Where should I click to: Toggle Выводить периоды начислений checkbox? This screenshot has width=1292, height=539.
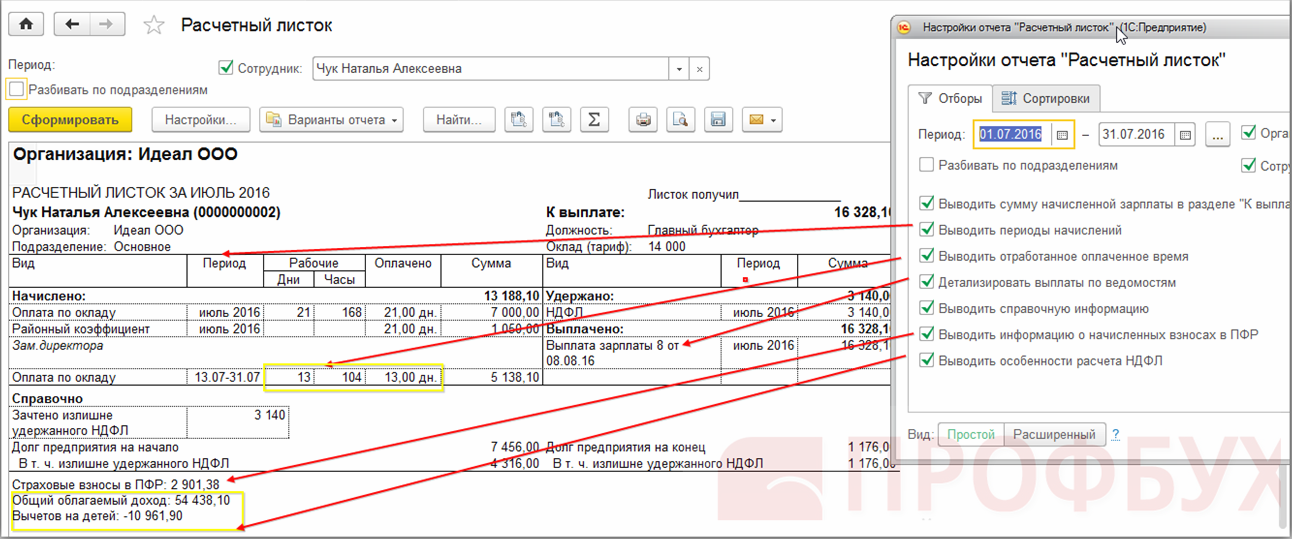pyautogui.click(x=926, y=230)
